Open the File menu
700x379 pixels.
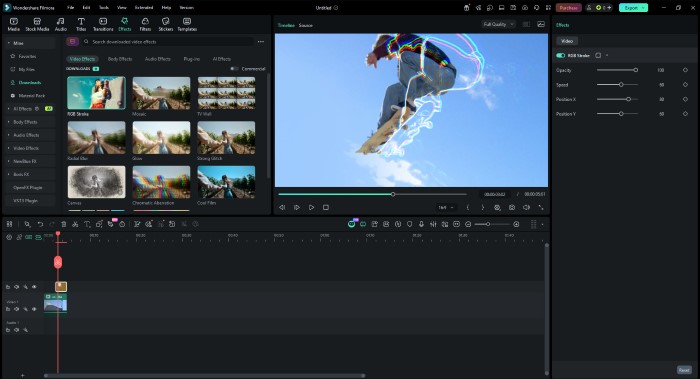coord(71,8)
